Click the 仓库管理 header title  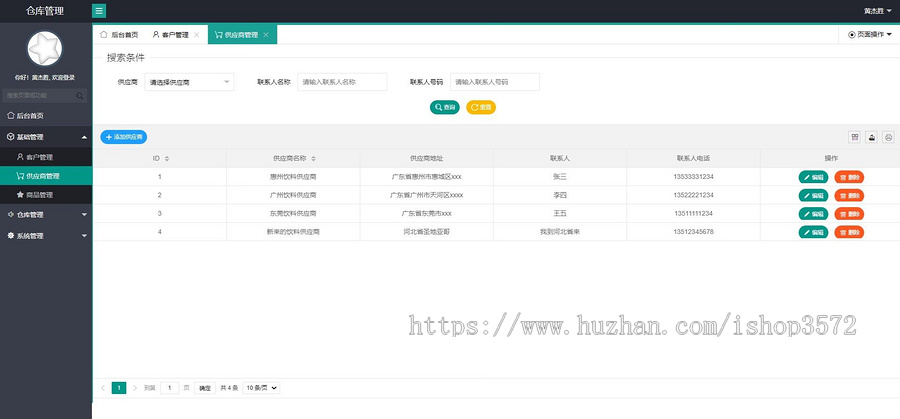coord(45,11)
